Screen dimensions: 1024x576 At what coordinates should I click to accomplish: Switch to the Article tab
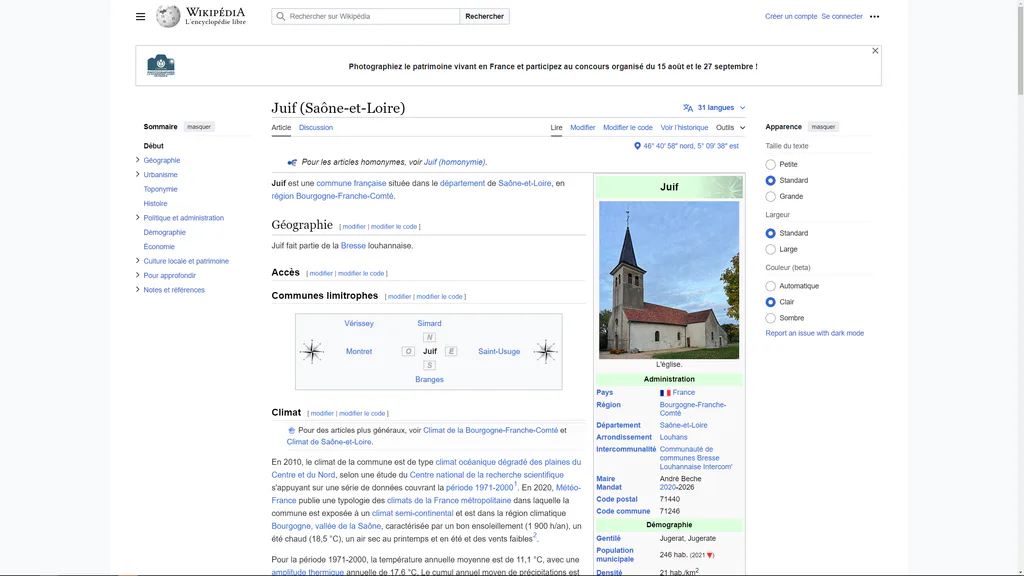click(281, 127)
